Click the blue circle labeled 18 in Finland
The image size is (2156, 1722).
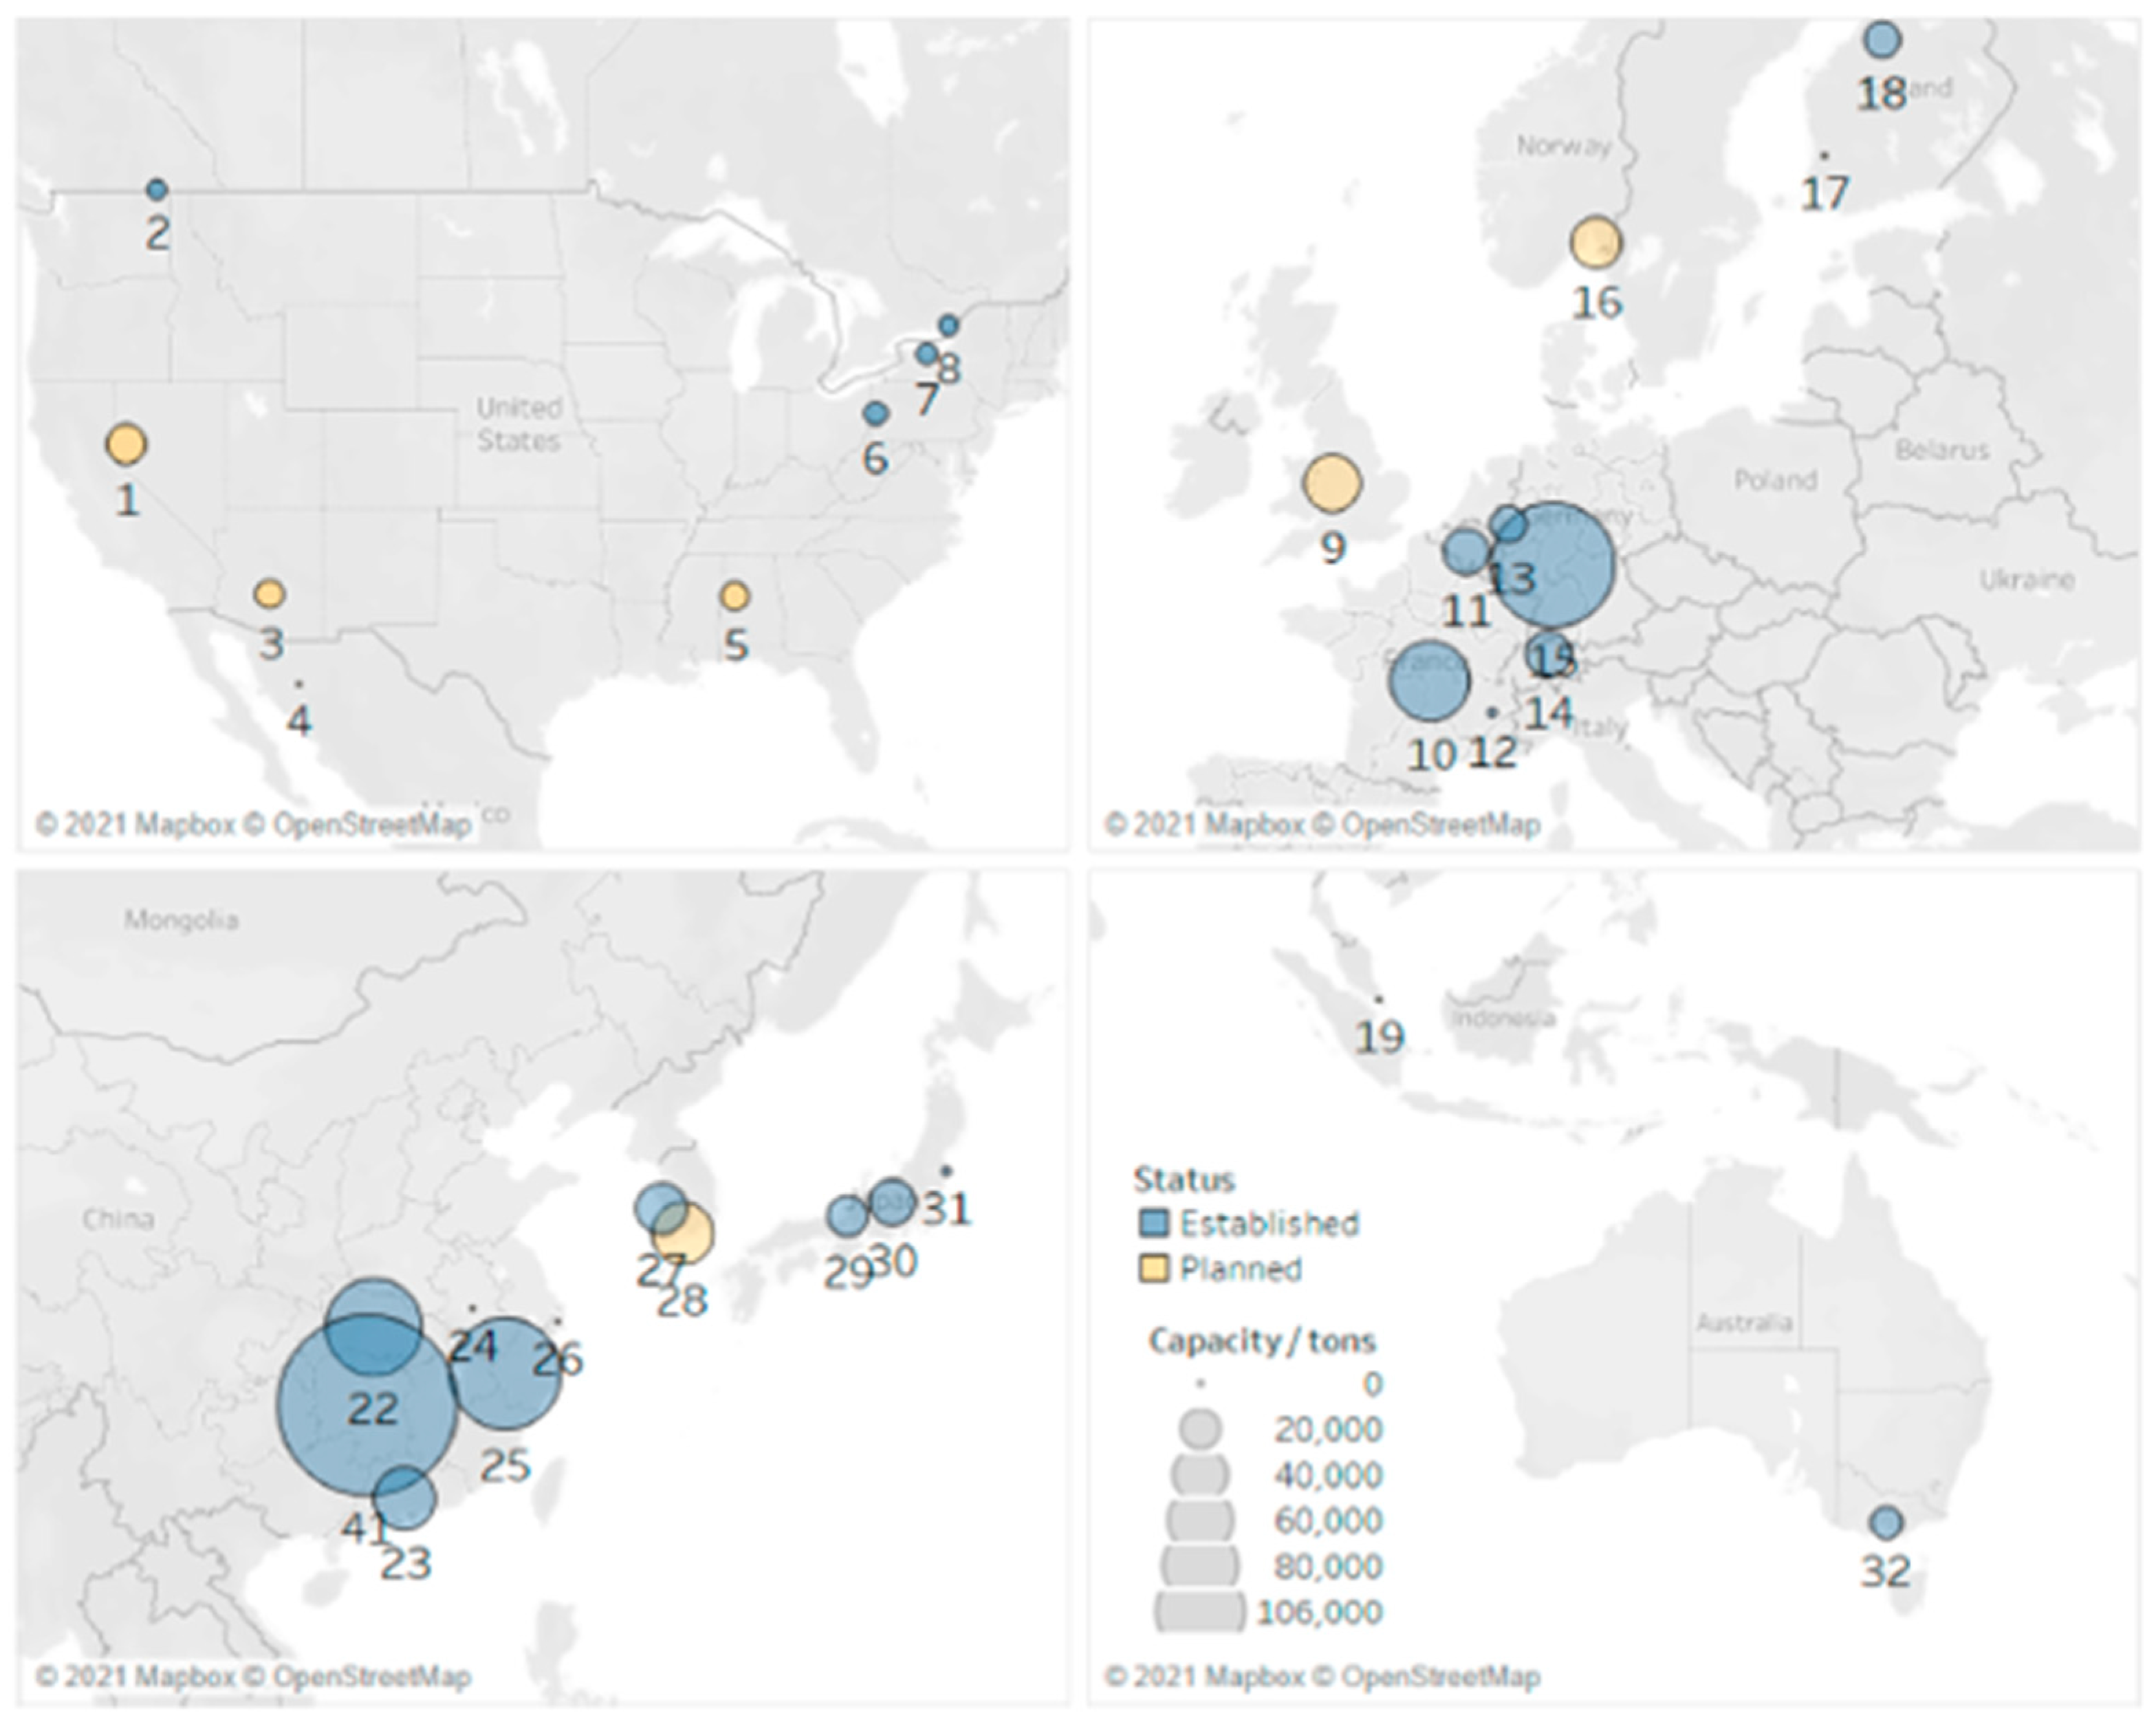click(1882, 40)
